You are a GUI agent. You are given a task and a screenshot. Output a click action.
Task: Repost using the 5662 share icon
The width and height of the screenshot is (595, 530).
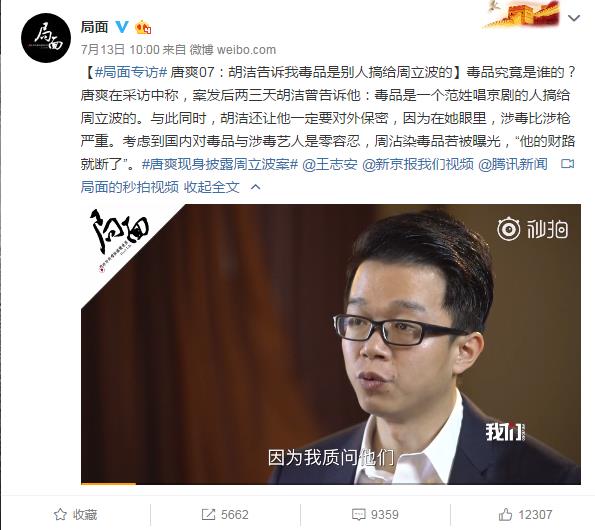[225, 515]
